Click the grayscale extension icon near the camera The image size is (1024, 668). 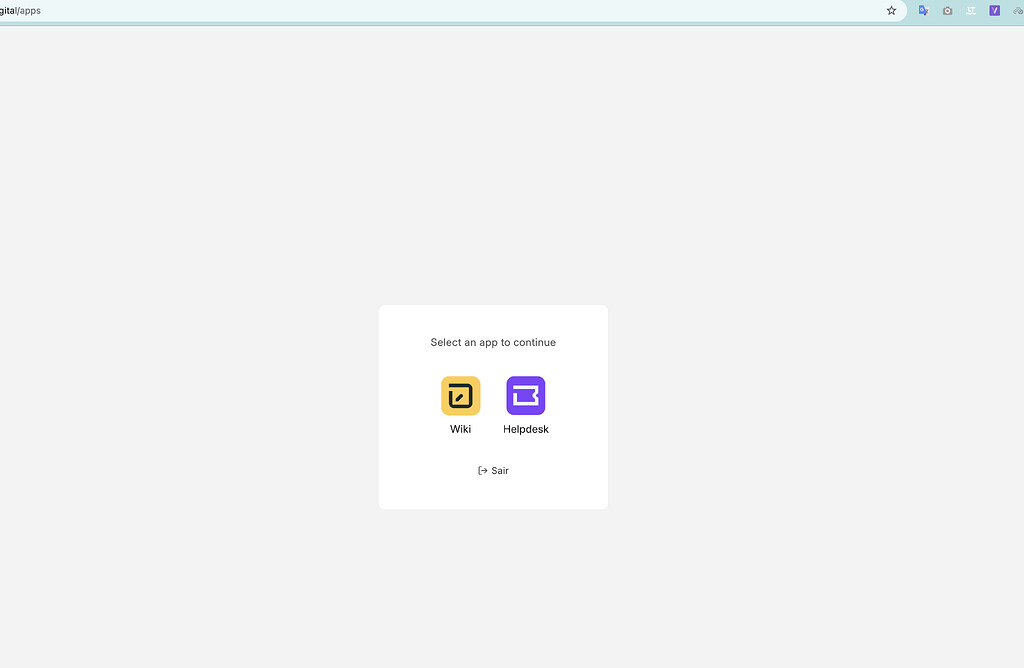tap(970, 11)
